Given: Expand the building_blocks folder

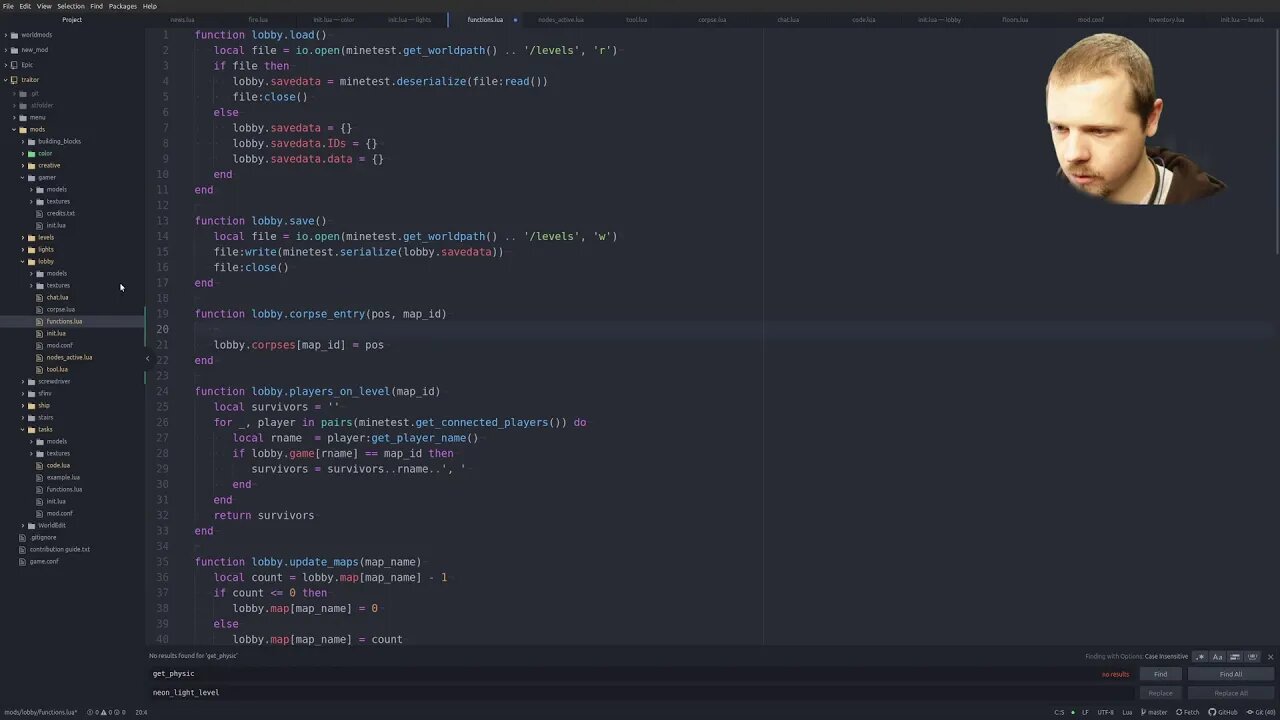Looking at the screenshot, I should tap(23, 141).
